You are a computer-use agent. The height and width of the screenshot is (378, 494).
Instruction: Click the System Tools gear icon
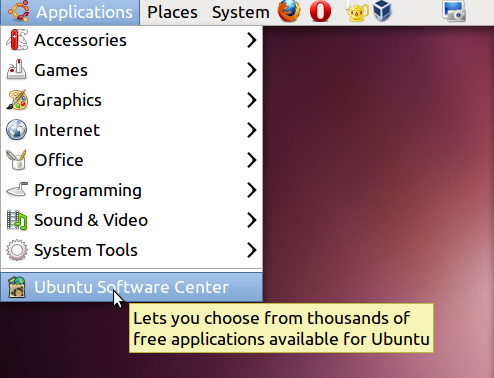pos(17,250)
